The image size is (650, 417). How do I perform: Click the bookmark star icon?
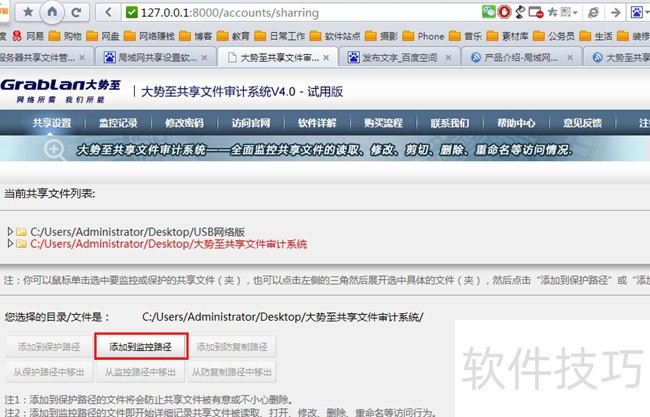[28, 12]
